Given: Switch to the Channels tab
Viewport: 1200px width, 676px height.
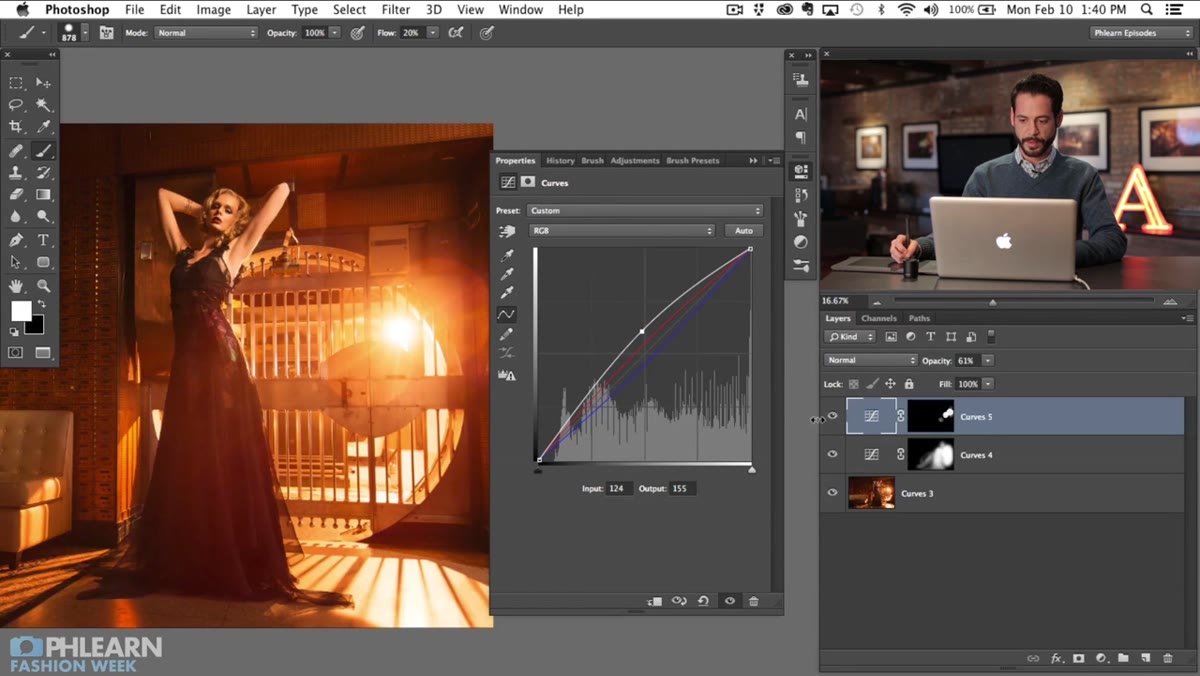Looking at the screenshot, I should (879, 318).
